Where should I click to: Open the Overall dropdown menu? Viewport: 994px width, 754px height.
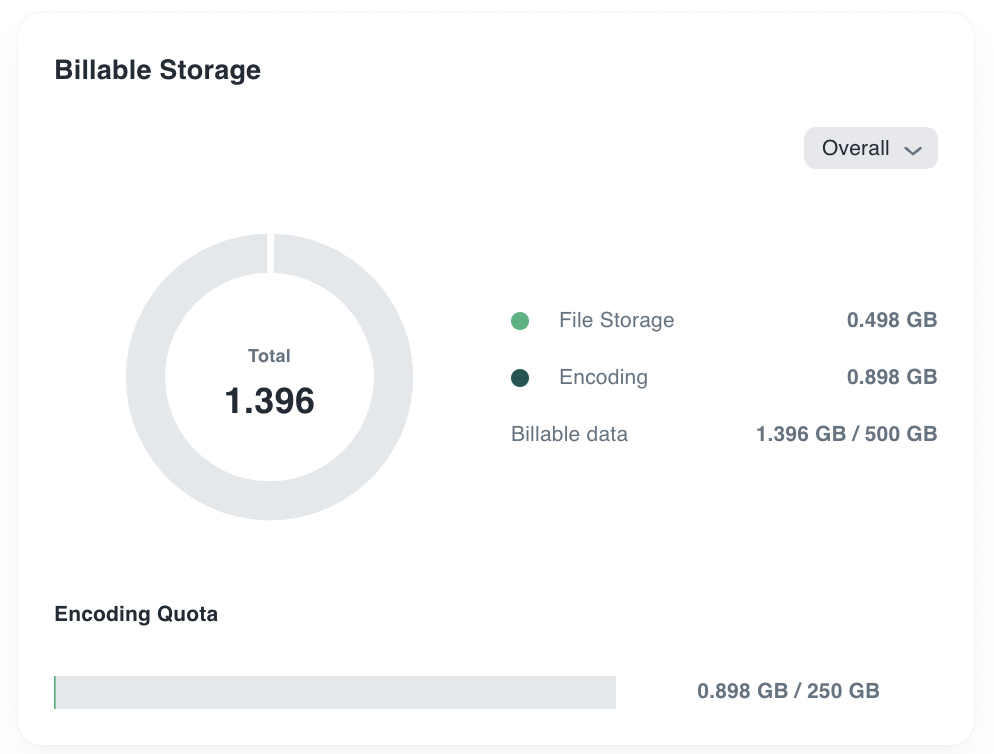pos(870,148)
